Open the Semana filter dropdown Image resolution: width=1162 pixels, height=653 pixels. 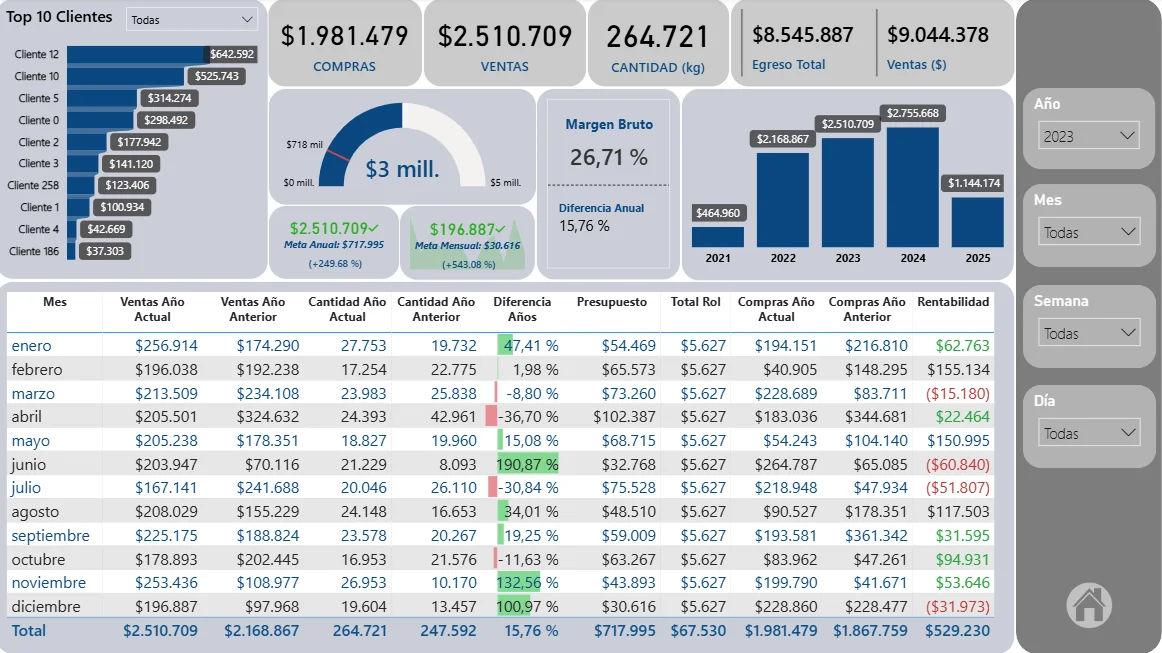1089,333
